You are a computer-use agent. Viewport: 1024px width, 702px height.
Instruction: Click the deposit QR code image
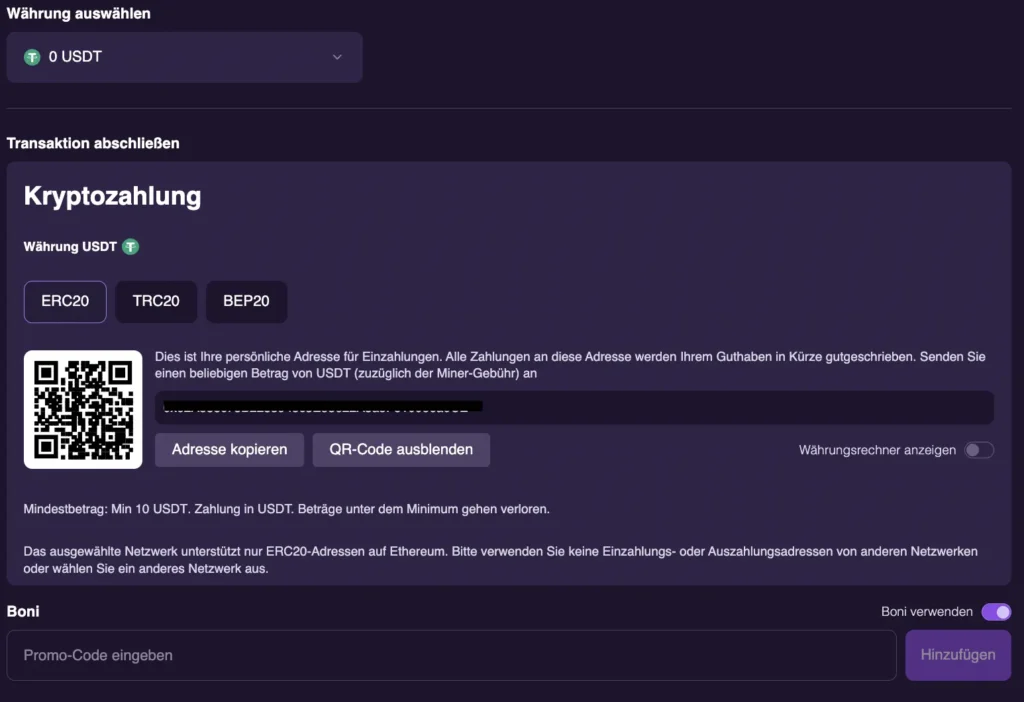click(x=83, y=409)
